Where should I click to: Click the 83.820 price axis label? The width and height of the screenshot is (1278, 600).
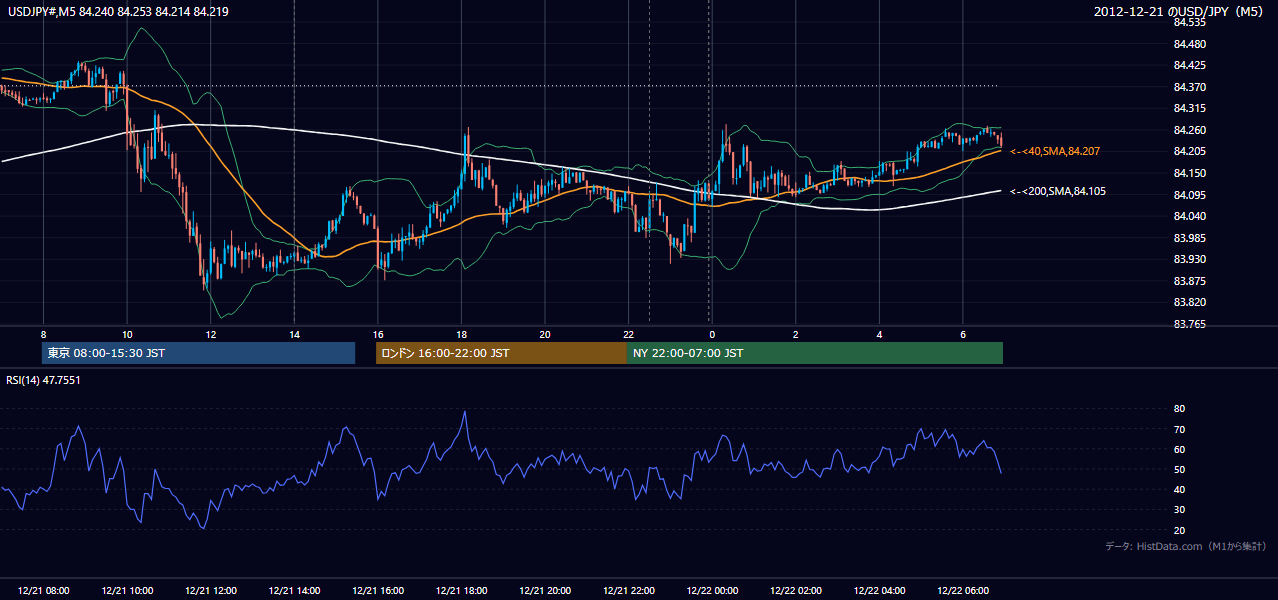[1191, 302]
